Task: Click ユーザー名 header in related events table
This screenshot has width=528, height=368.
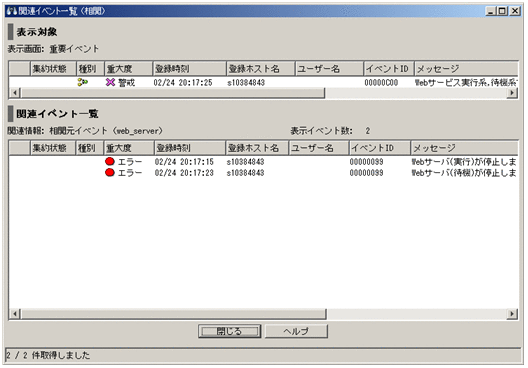Action: (x=318, y=148)
